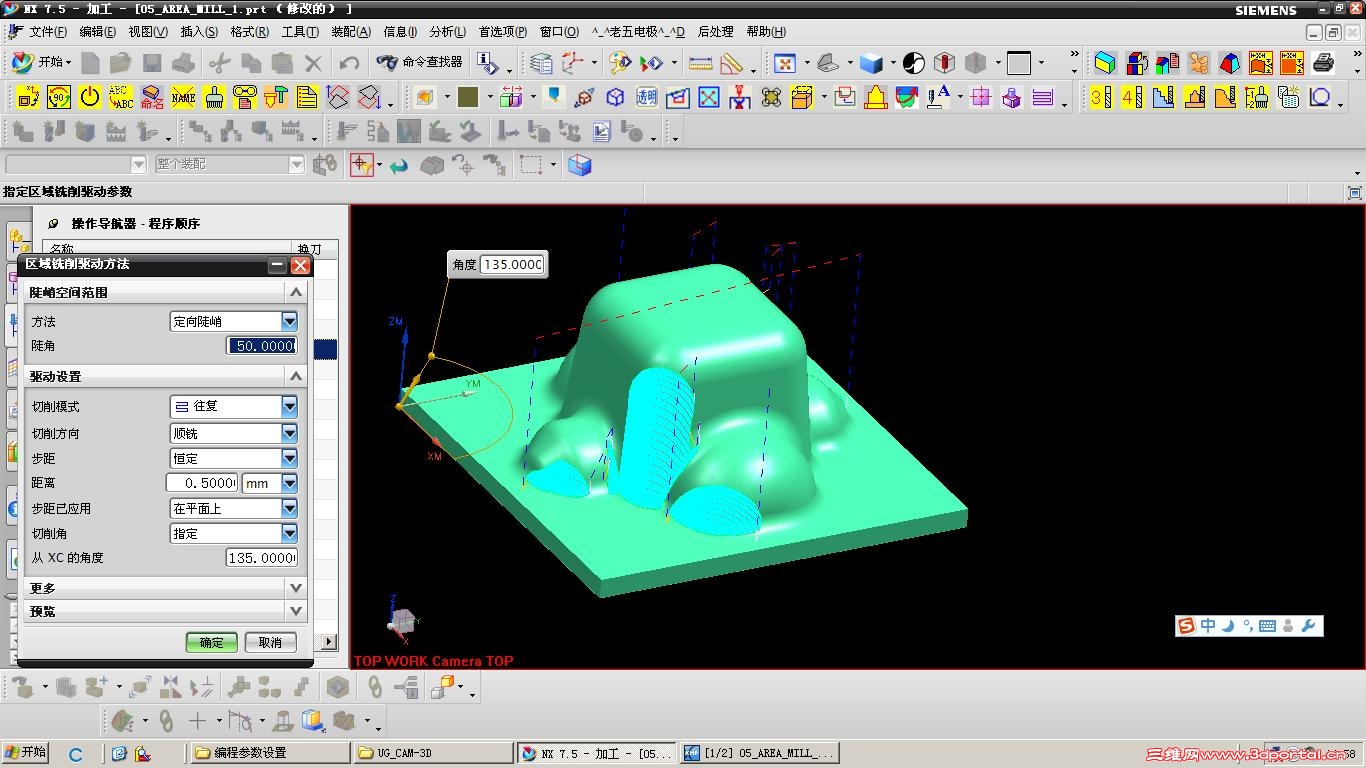Open the Windows 开始 Start button
Image resolution: width=1366 pixels, height=768 pixels.
27,753
